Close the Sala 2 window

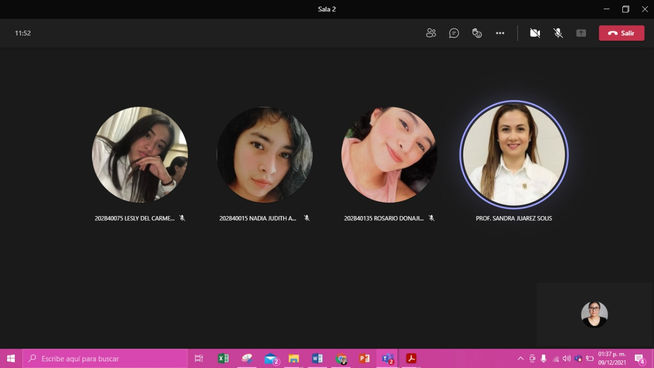pos(644,9)
